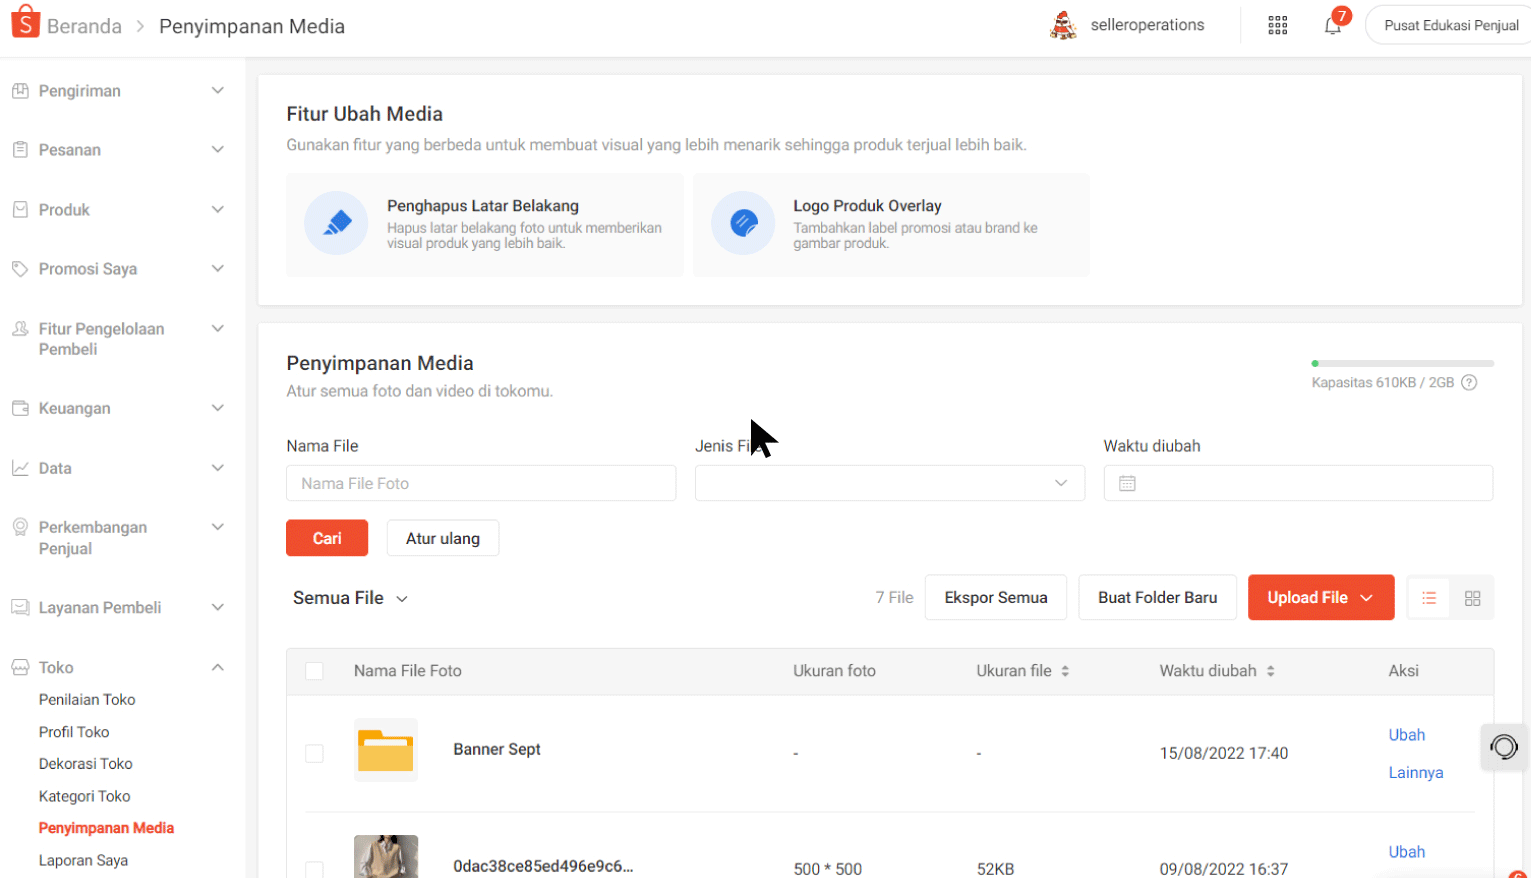
Task: Click the Shopee logo icon
Action: tap(25, 22)
